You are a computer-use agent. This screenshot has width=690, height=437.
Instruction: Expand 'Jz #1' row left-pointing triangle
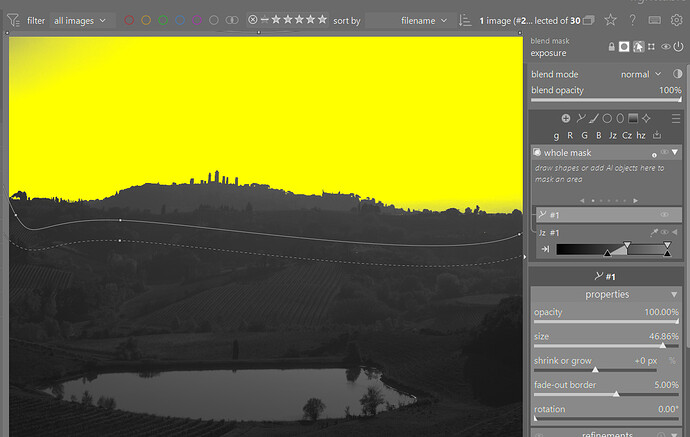[x=675, y=232]
